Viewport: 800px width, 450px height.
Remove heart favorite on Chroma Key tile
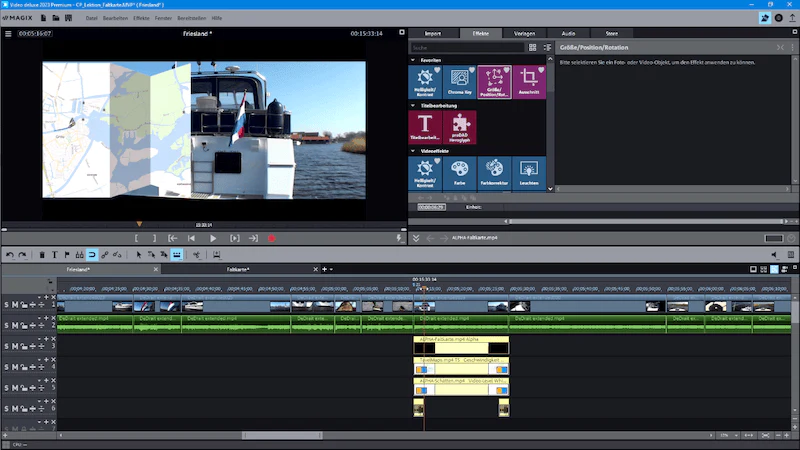(472, 69)
